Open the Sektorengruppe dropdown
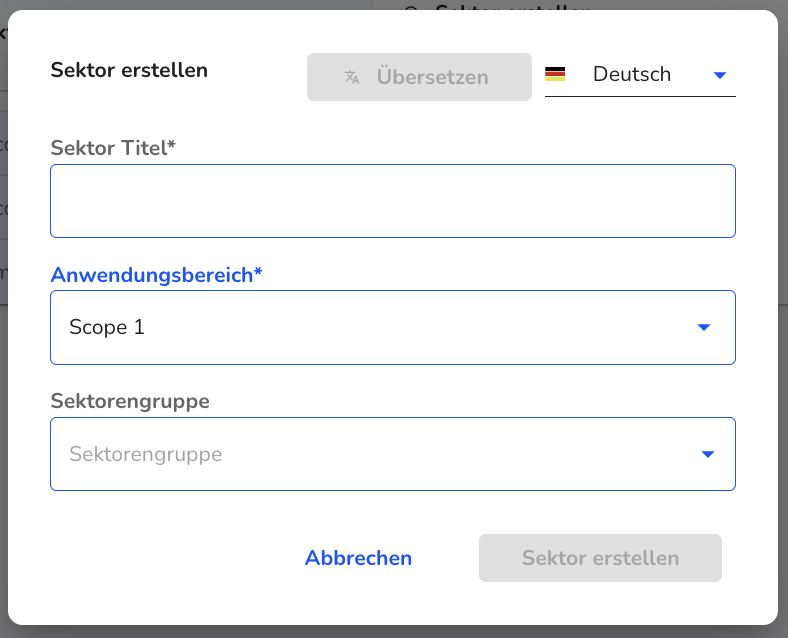 pos(393,454)
